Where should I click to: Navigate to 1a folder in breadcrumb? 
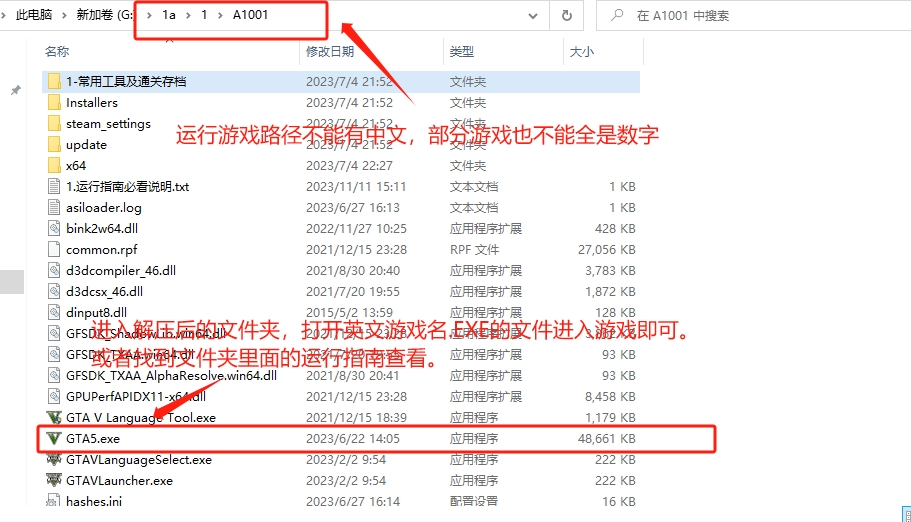tap(168, 15)
